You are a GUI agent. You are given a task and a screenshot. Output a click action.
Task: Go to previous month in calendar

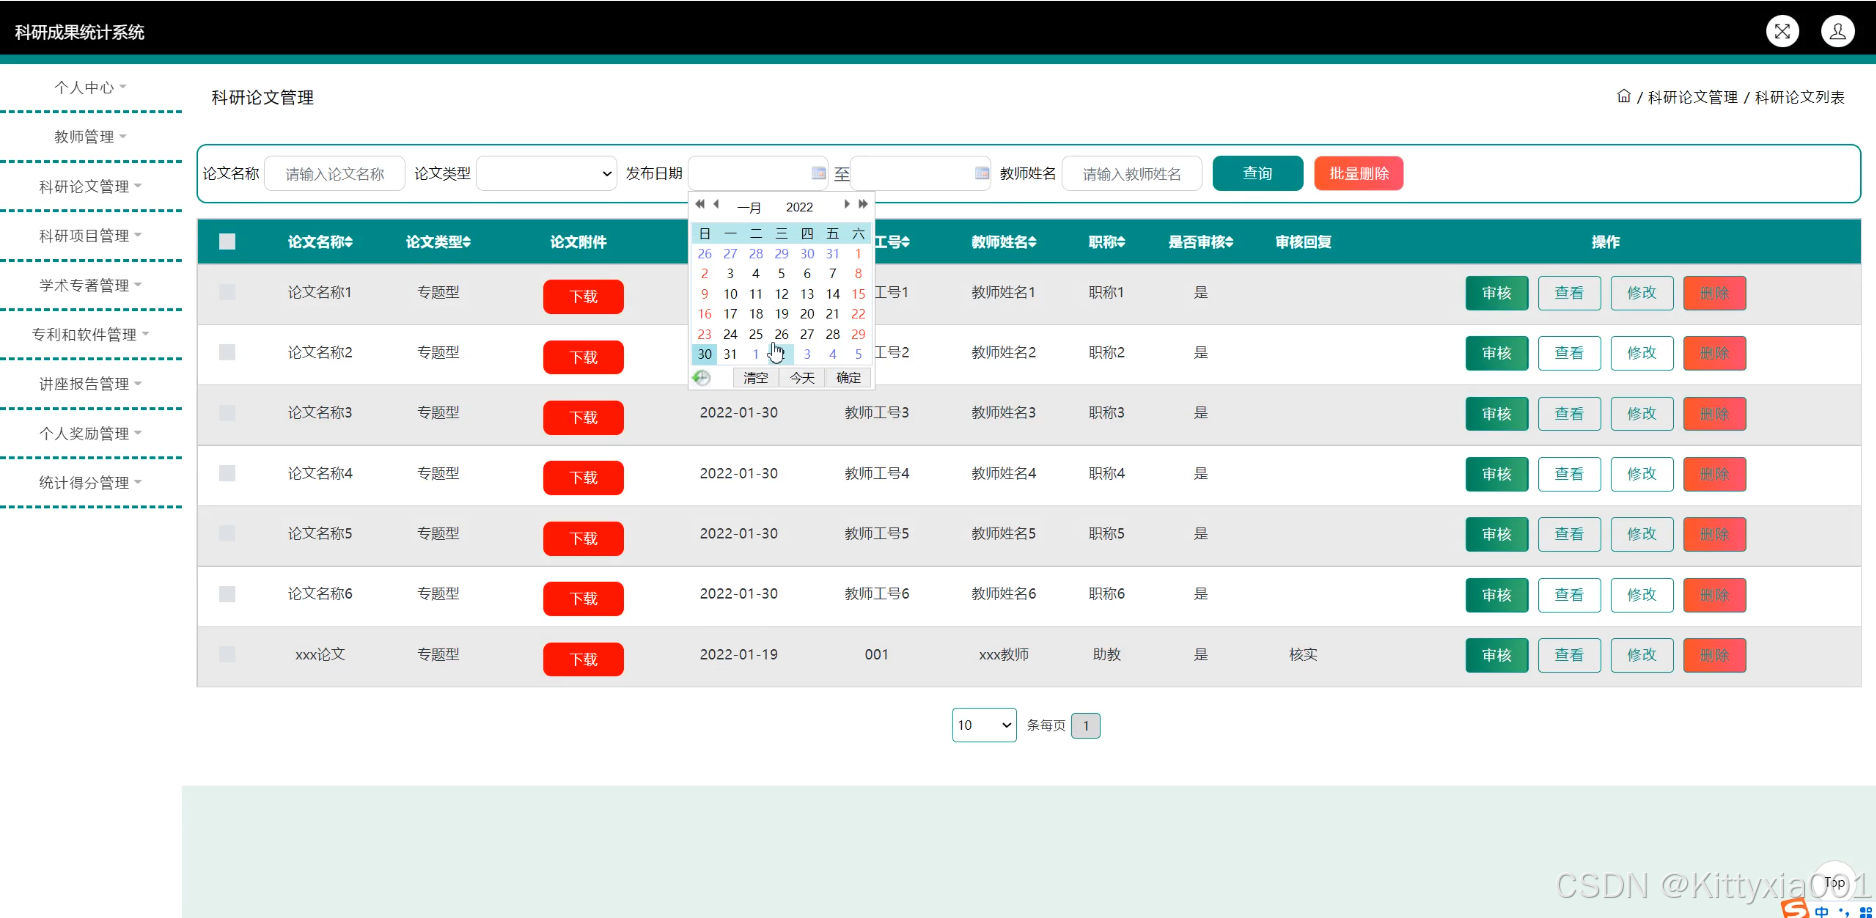point(716,205)
